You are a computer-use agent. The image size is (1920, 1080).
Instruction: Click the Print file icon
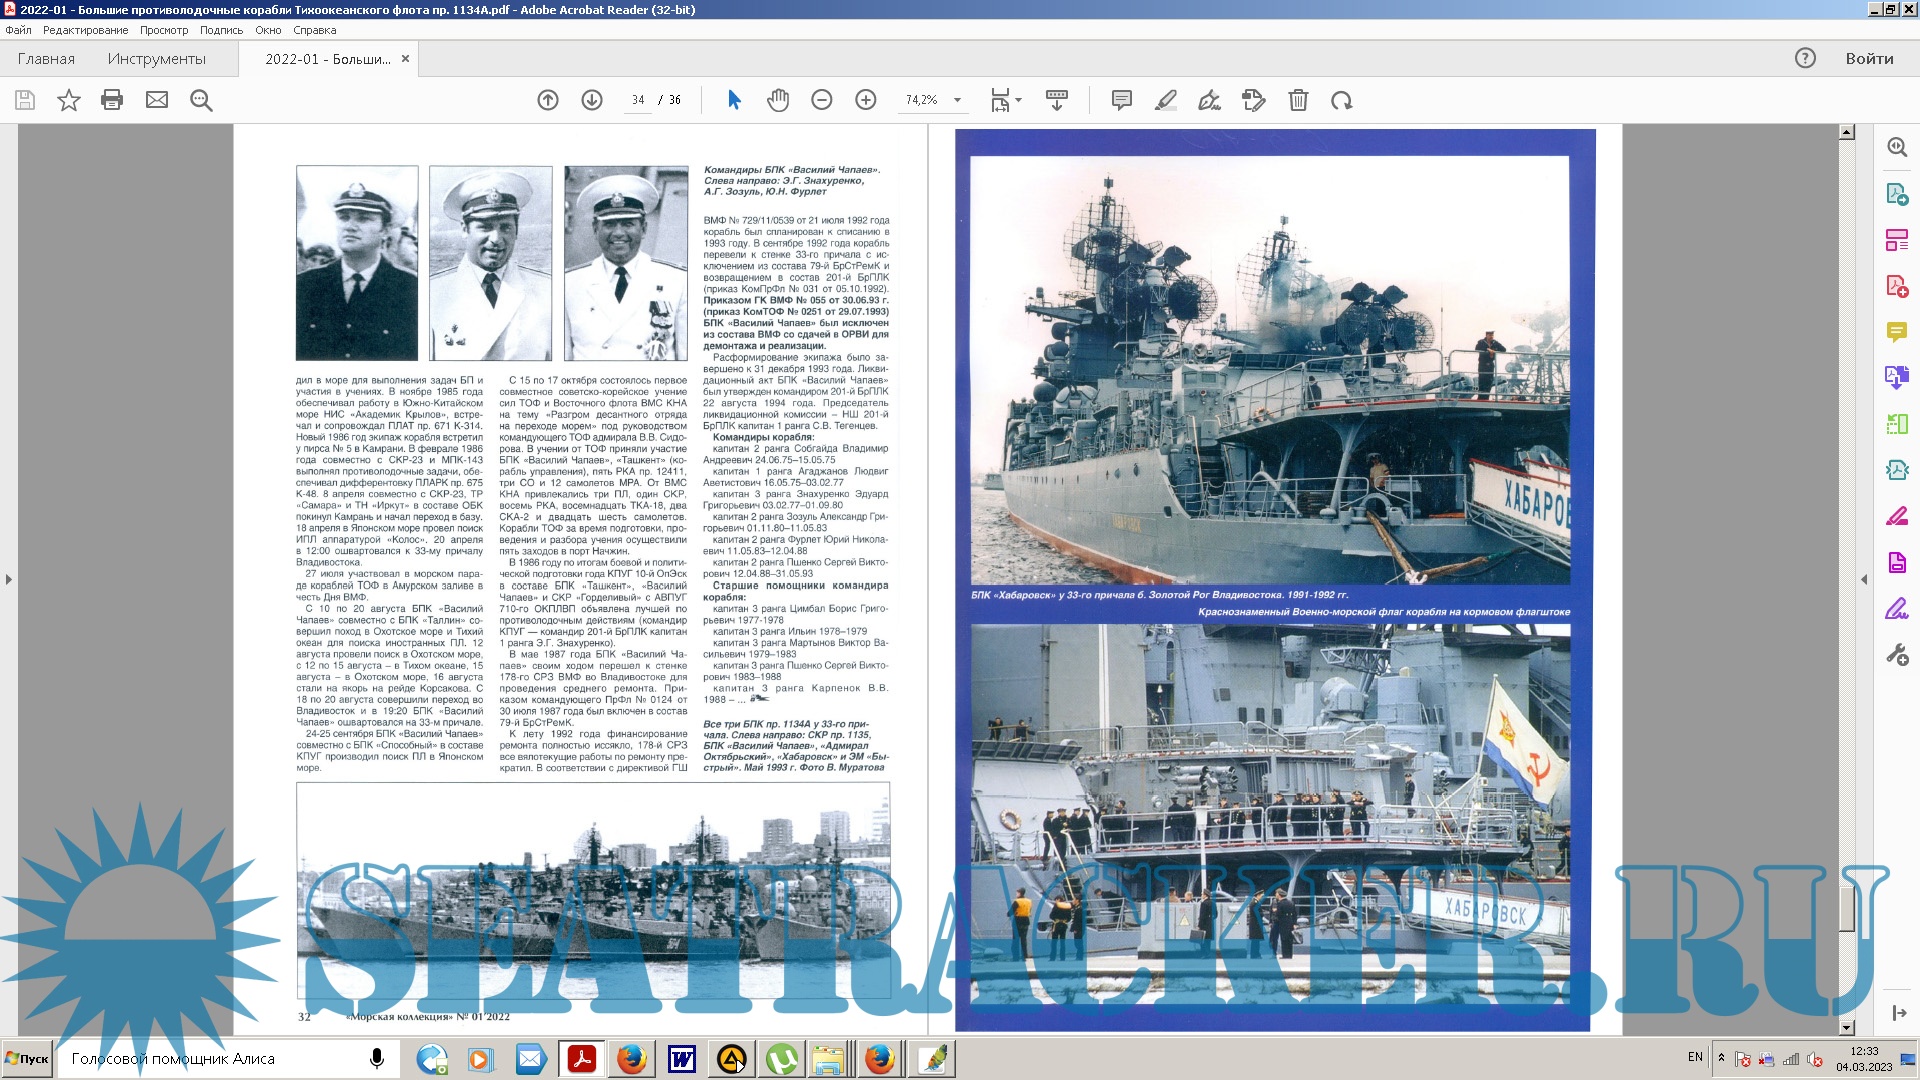[112, 100]
